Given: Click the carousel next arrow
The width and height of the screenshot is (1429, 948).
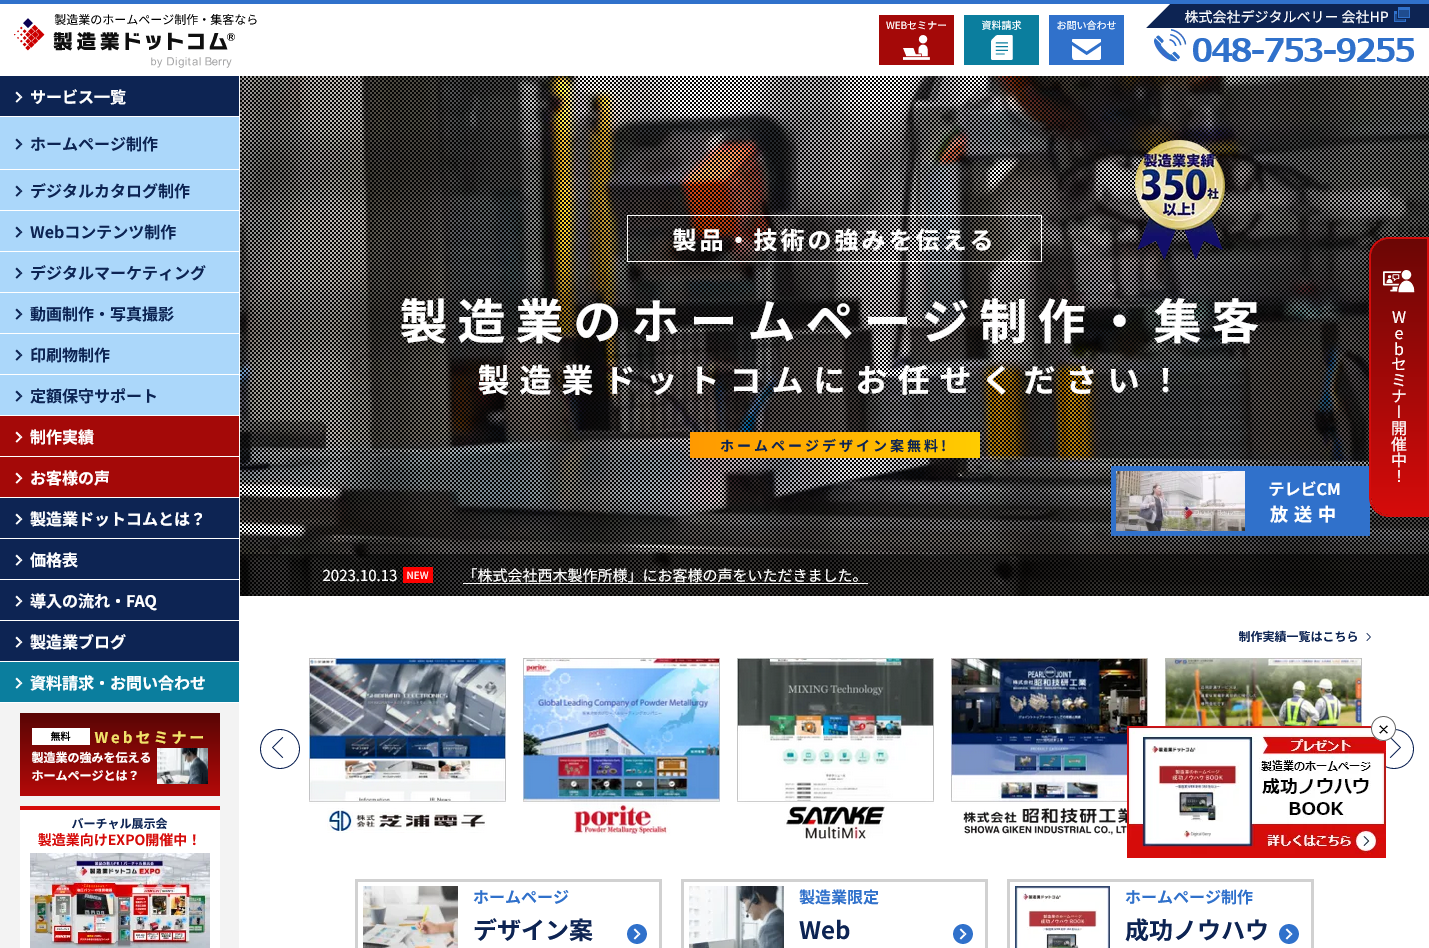Looking at the screenshot, I should (1397, 748).
